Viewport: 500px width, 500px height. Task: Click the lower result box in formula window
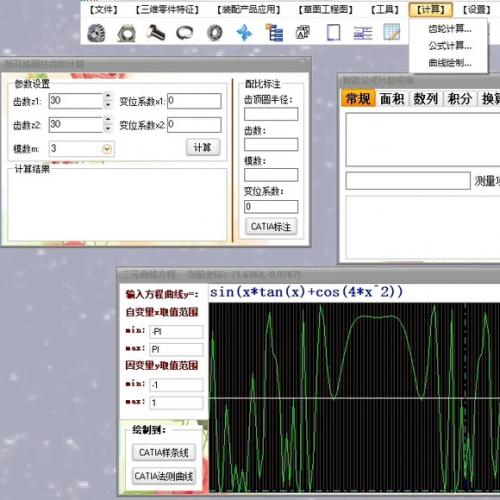tap(423, 227)
